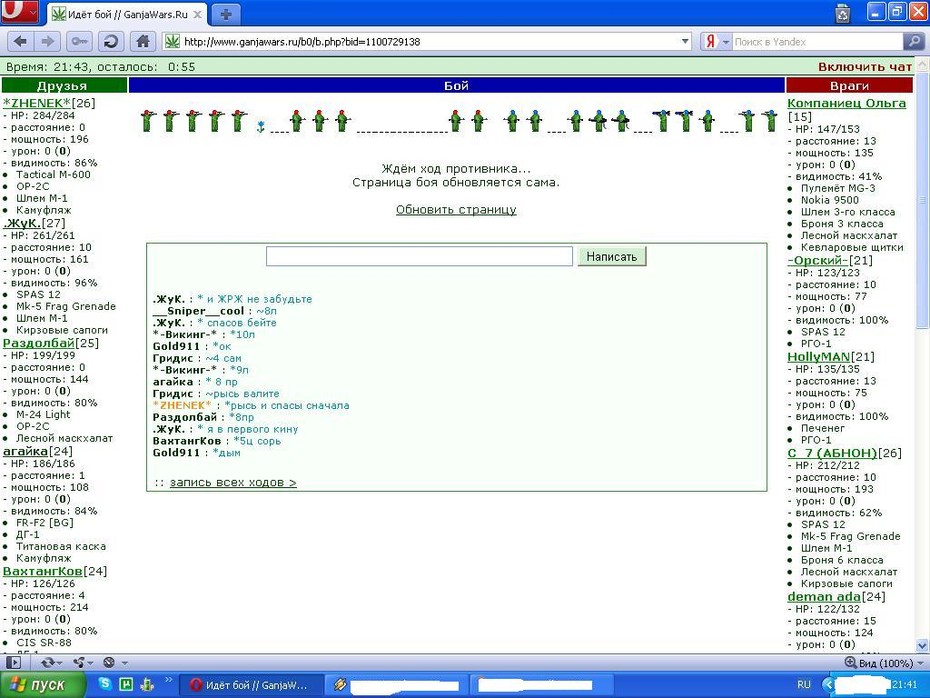Open the Вид (100%) zoom dropdown

tap(921, 663)
